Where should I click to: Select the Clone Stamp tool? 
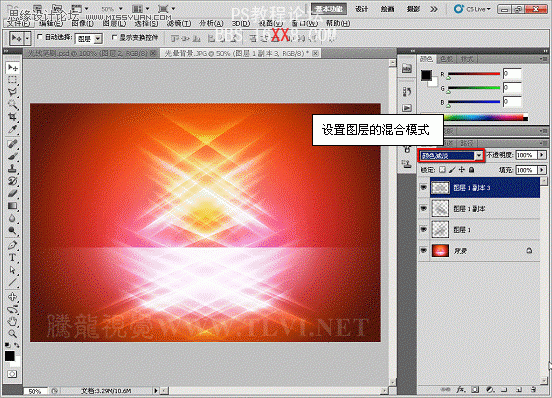click(13, 168)
